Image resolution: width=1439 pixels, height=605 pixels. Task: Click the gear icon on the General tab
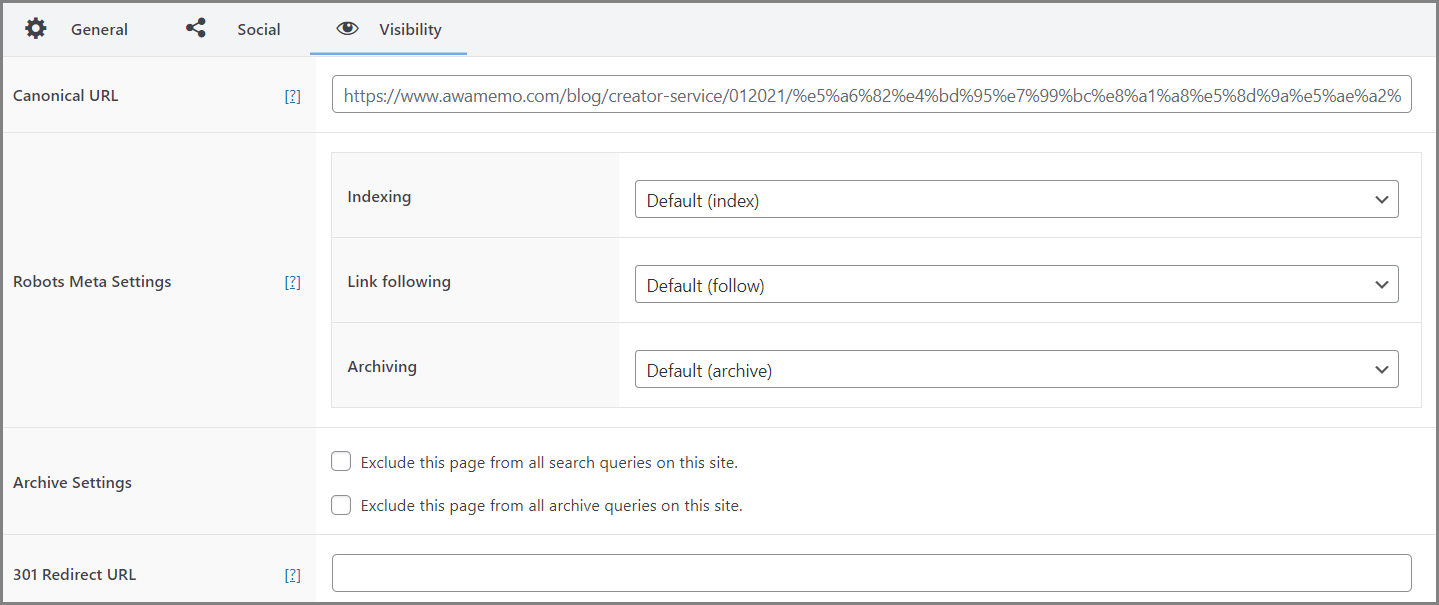click(36, 28)
